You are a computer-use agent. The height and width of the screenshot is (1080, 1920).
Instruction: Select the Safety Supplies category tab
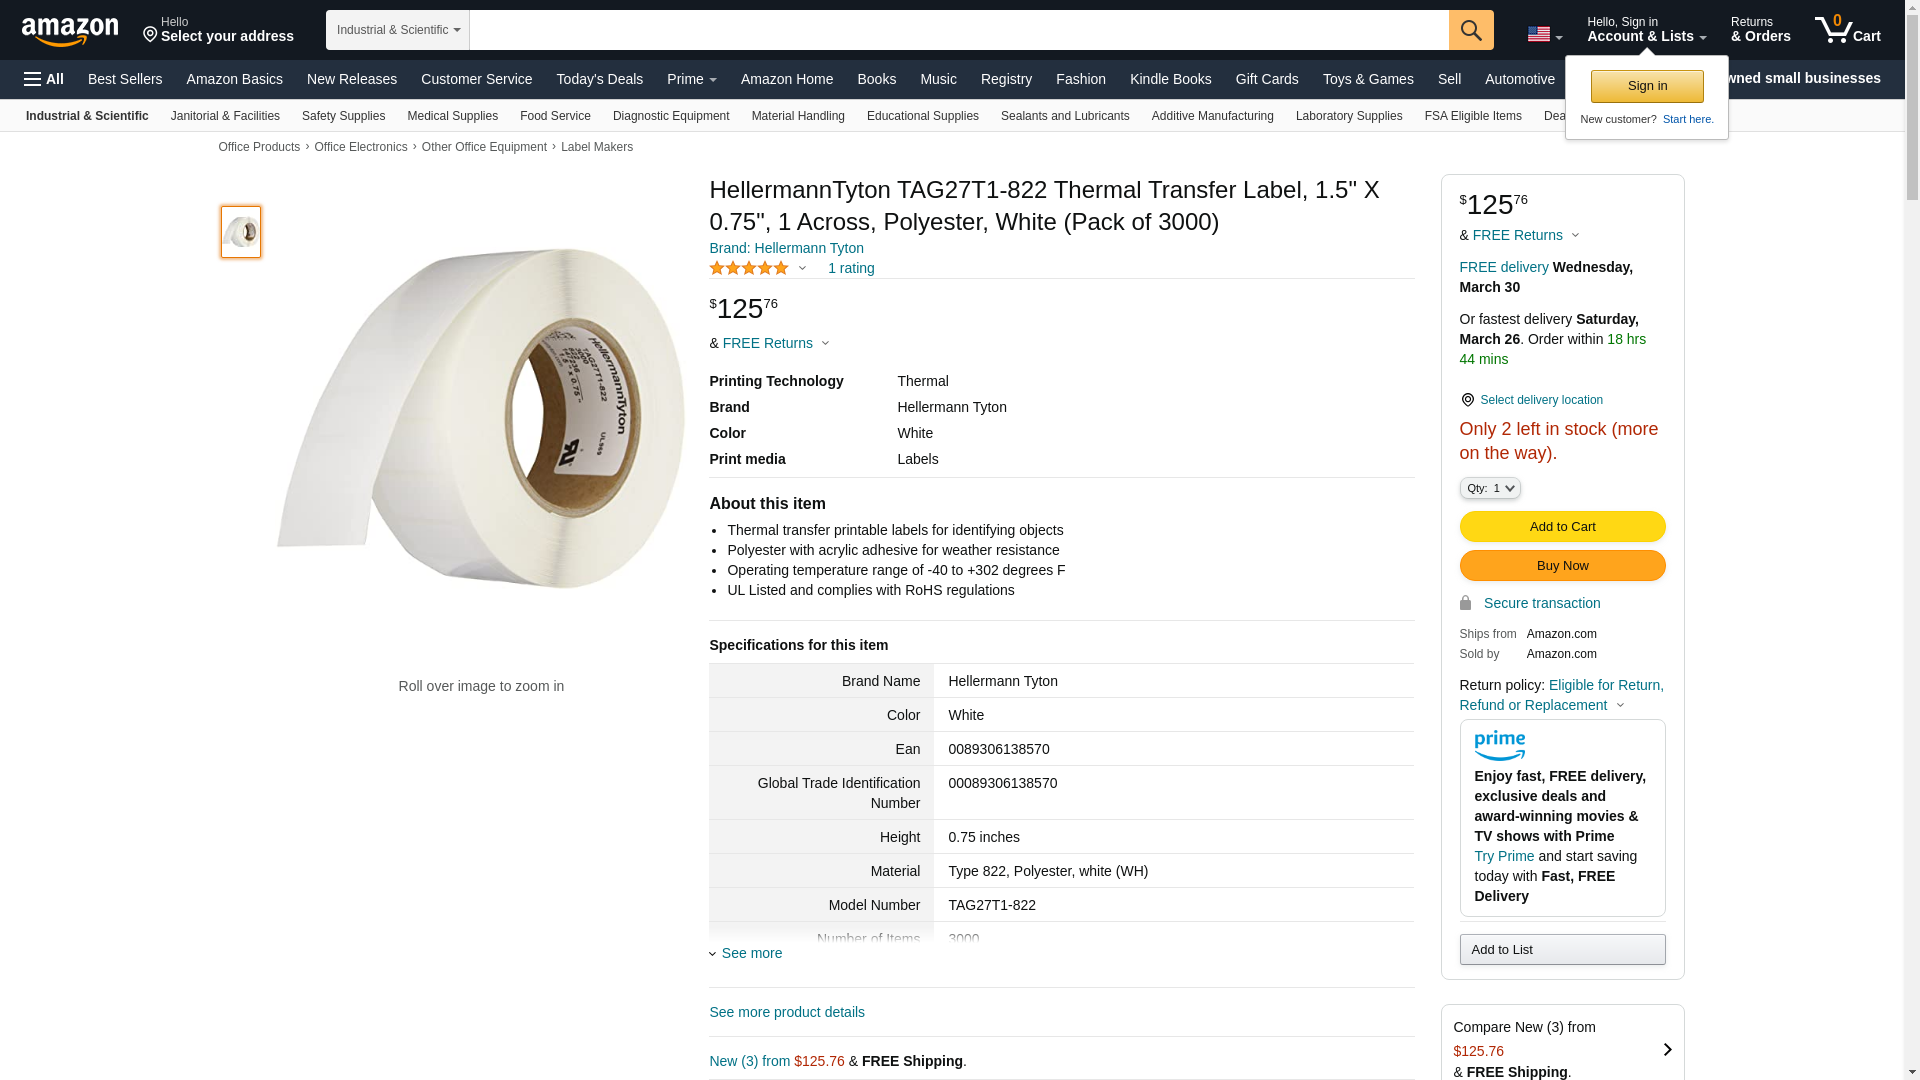click(343, 116)
